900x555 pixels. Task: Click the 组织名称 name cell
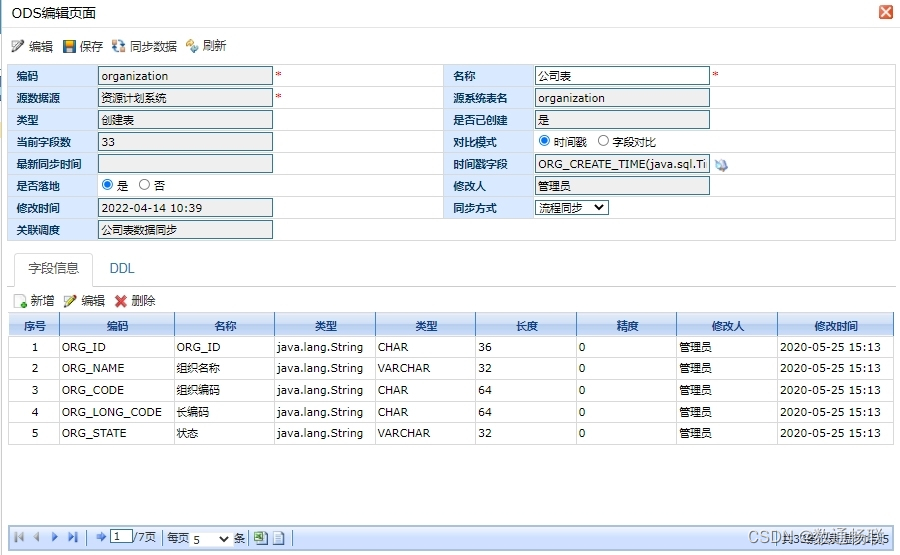click(224, 368)
